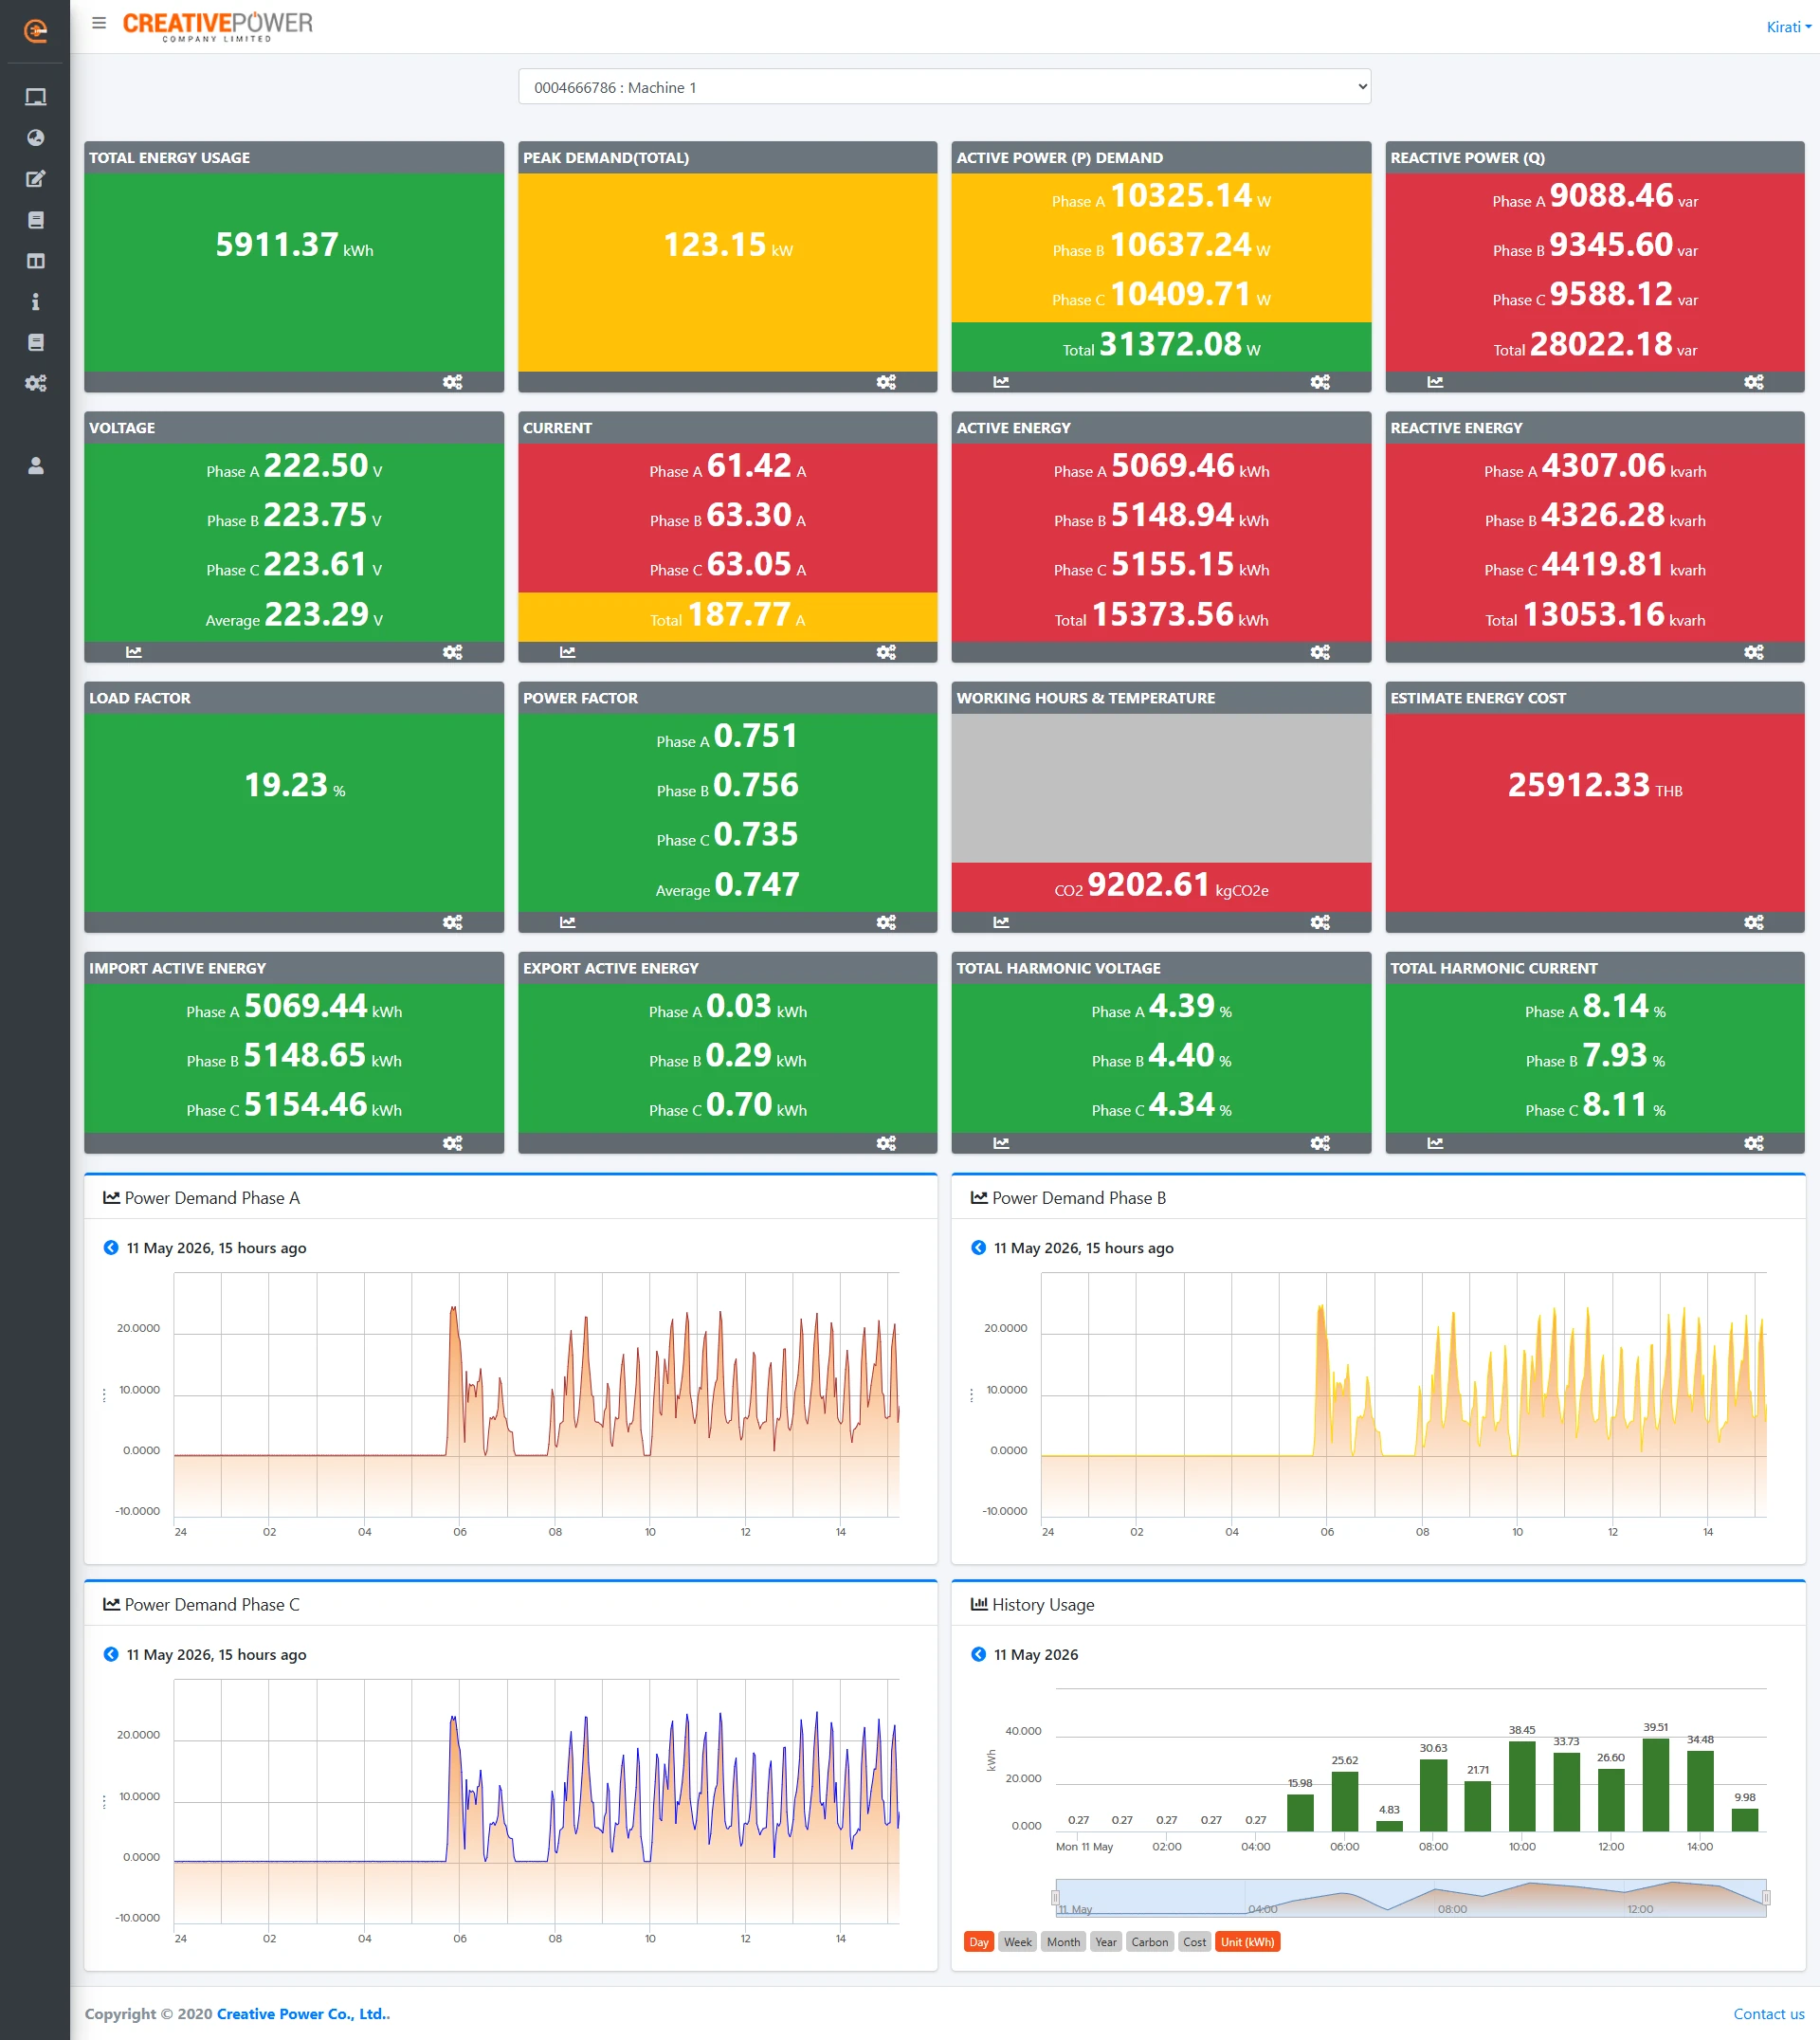Open the info sidebar icon
This screenshot has width=1820, height=2040.
coord(36,302)
